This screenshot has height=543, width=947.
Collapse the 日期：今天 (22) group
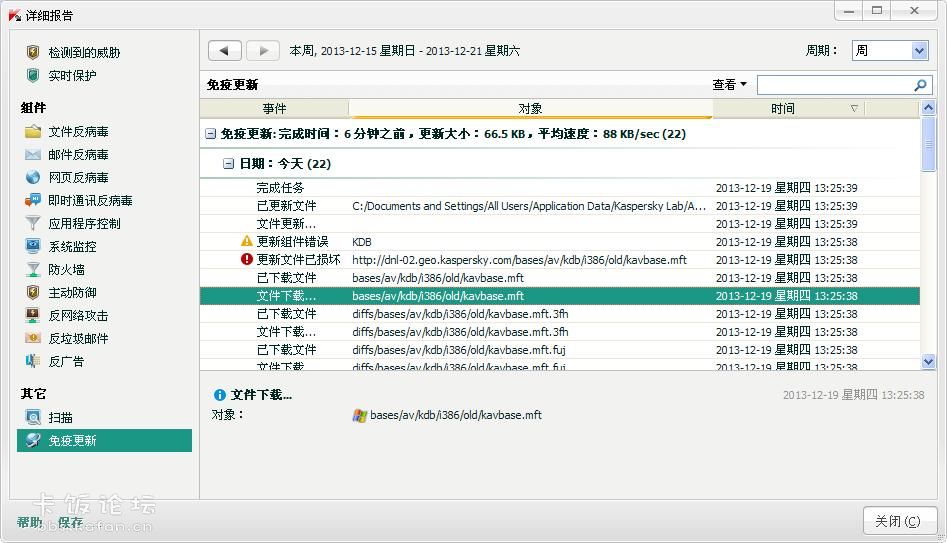click(228, 164)
